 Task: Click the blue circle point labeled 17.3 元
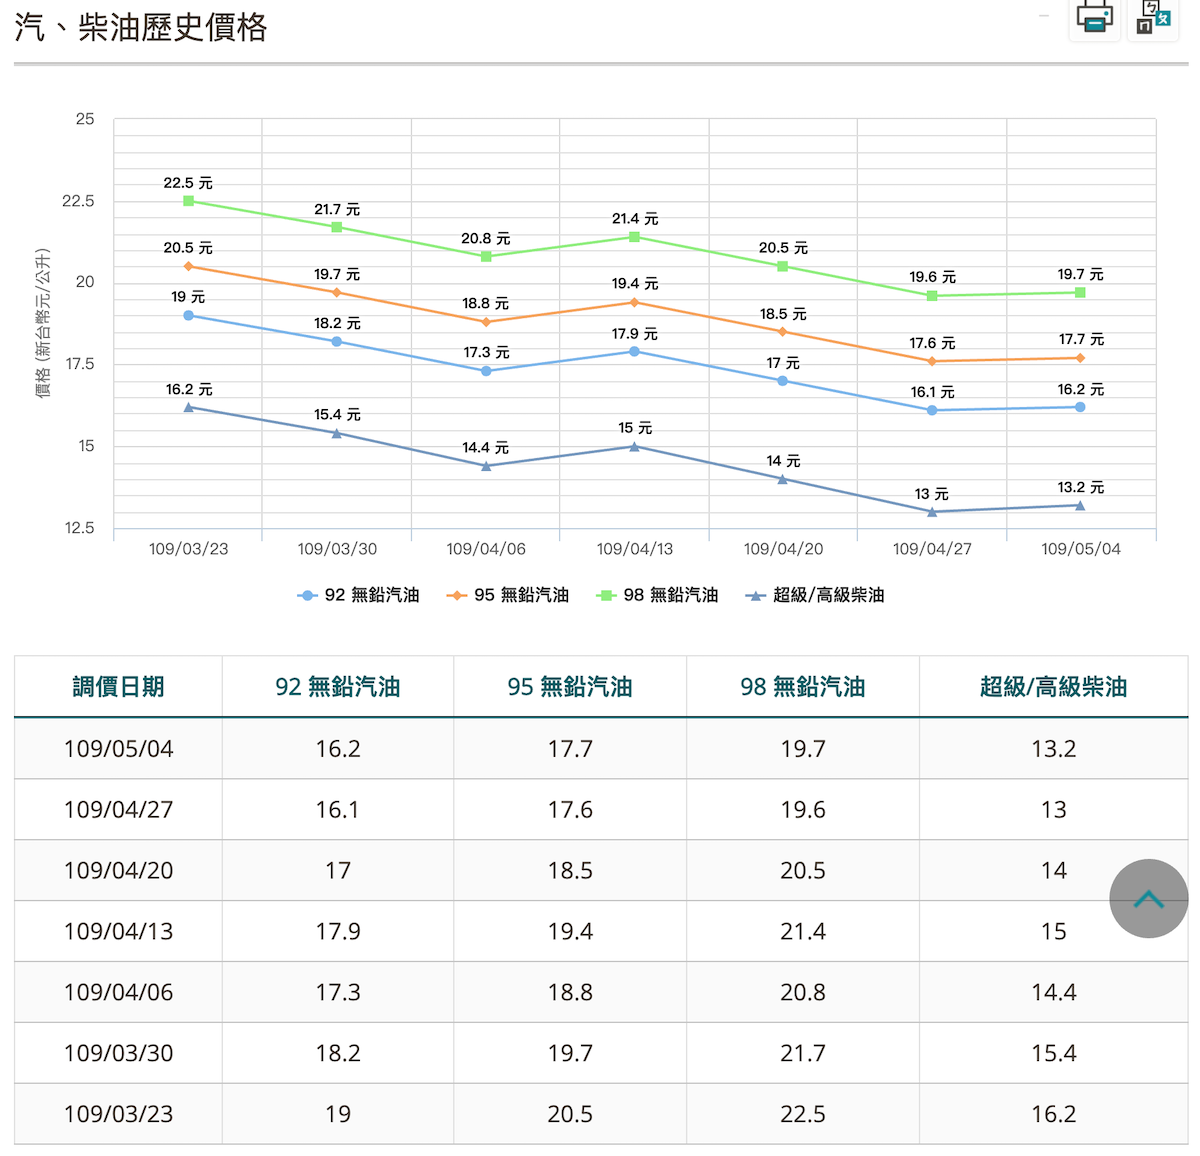(x=486, y=371)
